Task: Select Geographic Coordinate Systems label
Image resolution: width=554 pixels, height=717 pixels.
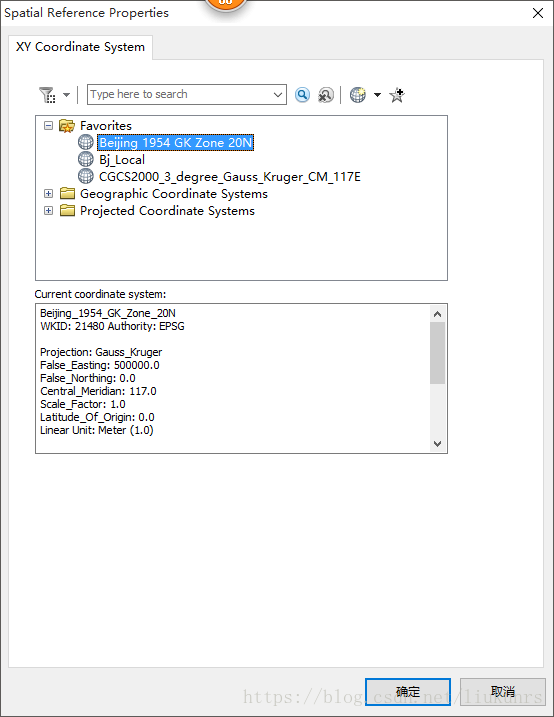Action: 174,194
